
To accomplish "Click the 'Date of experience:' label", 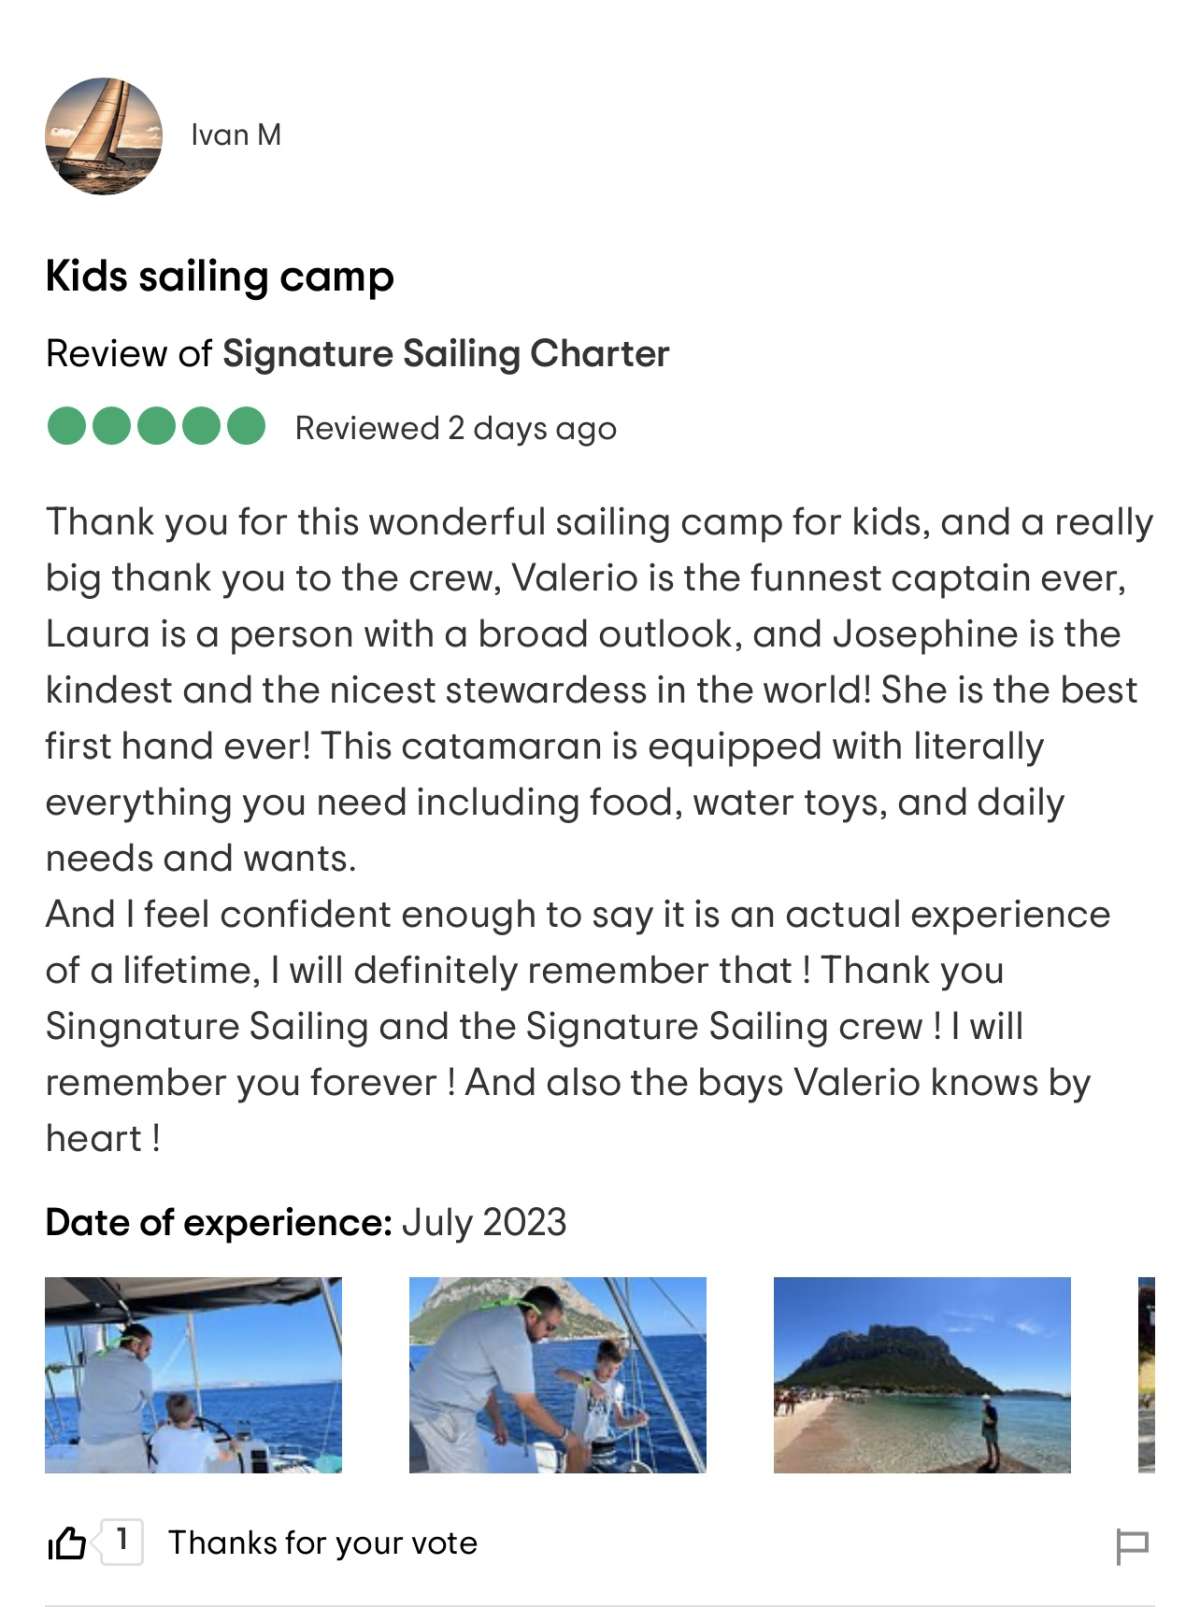I will point(218,1222).
